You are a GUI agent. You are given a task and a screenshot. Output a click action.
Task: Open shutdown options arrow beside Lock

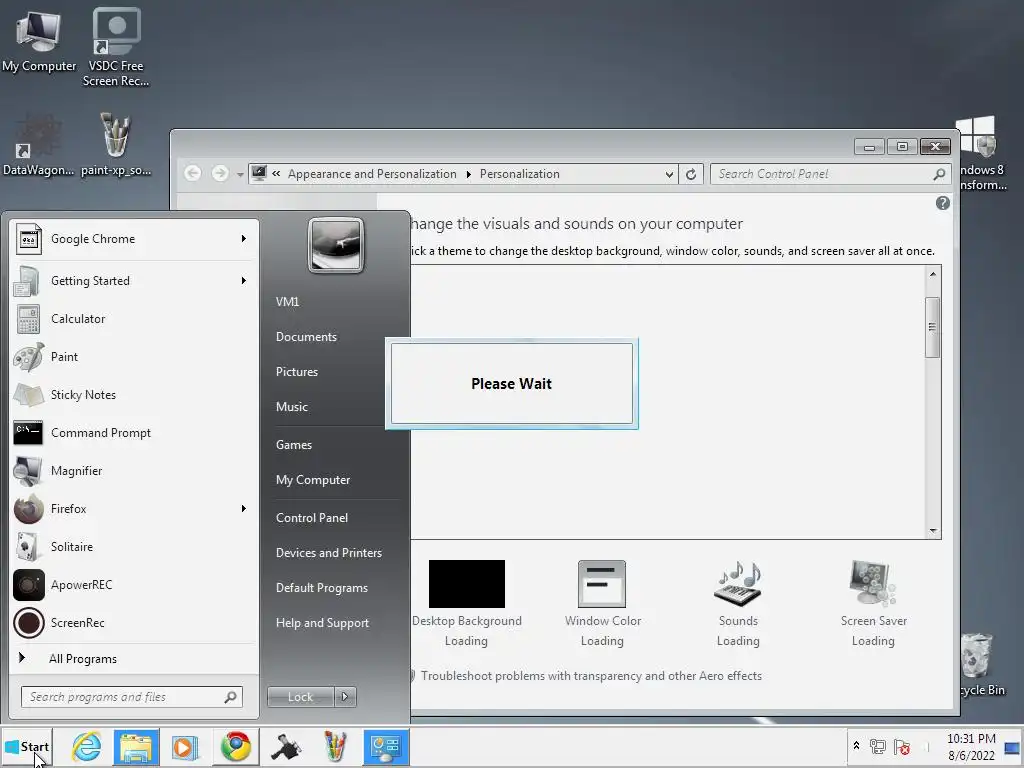[345, 697]
